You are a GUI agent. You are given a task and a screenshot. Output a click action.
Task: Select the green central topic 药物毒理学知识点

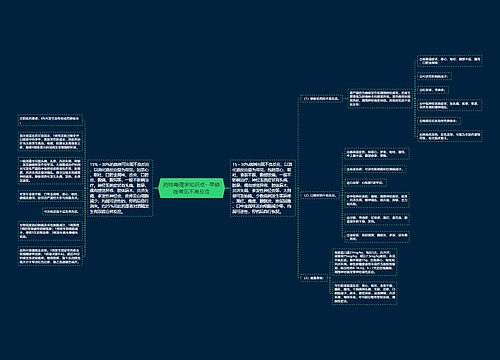192,188
